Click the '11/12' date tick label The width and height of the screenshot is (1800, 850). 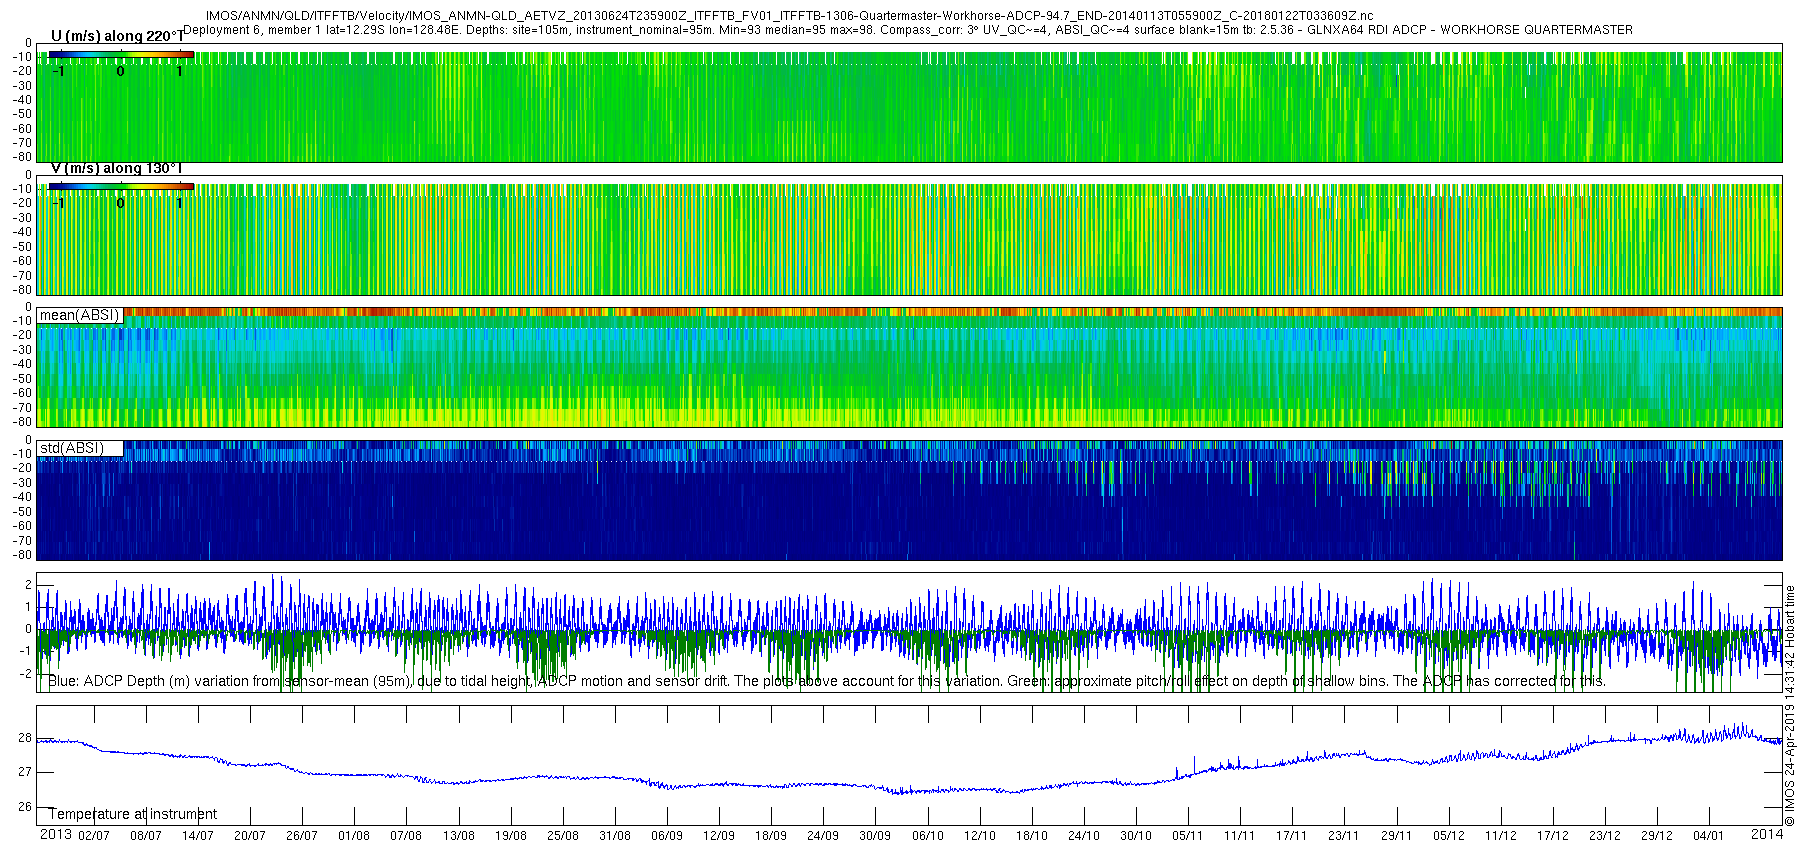(x=1501, y=836)
